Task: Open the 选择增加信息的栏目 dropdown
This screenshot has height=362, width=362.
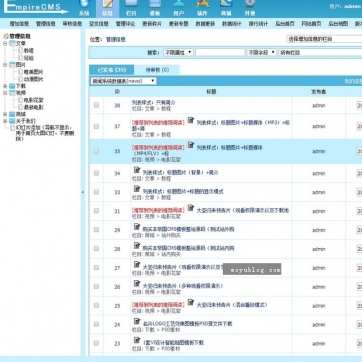Action: 324,39
